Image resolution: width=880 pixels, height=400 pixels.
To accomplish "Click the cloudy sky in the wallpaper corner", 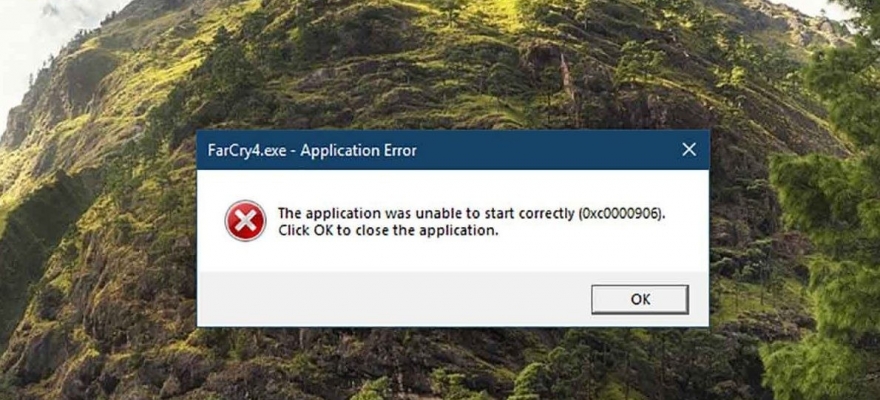I will 28,34.
